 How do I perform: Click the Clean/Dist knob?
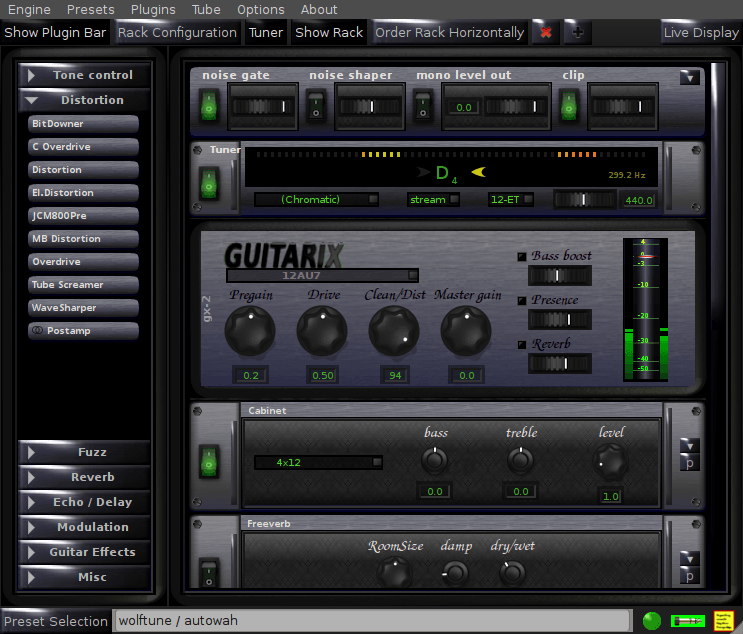click(394, 331)
